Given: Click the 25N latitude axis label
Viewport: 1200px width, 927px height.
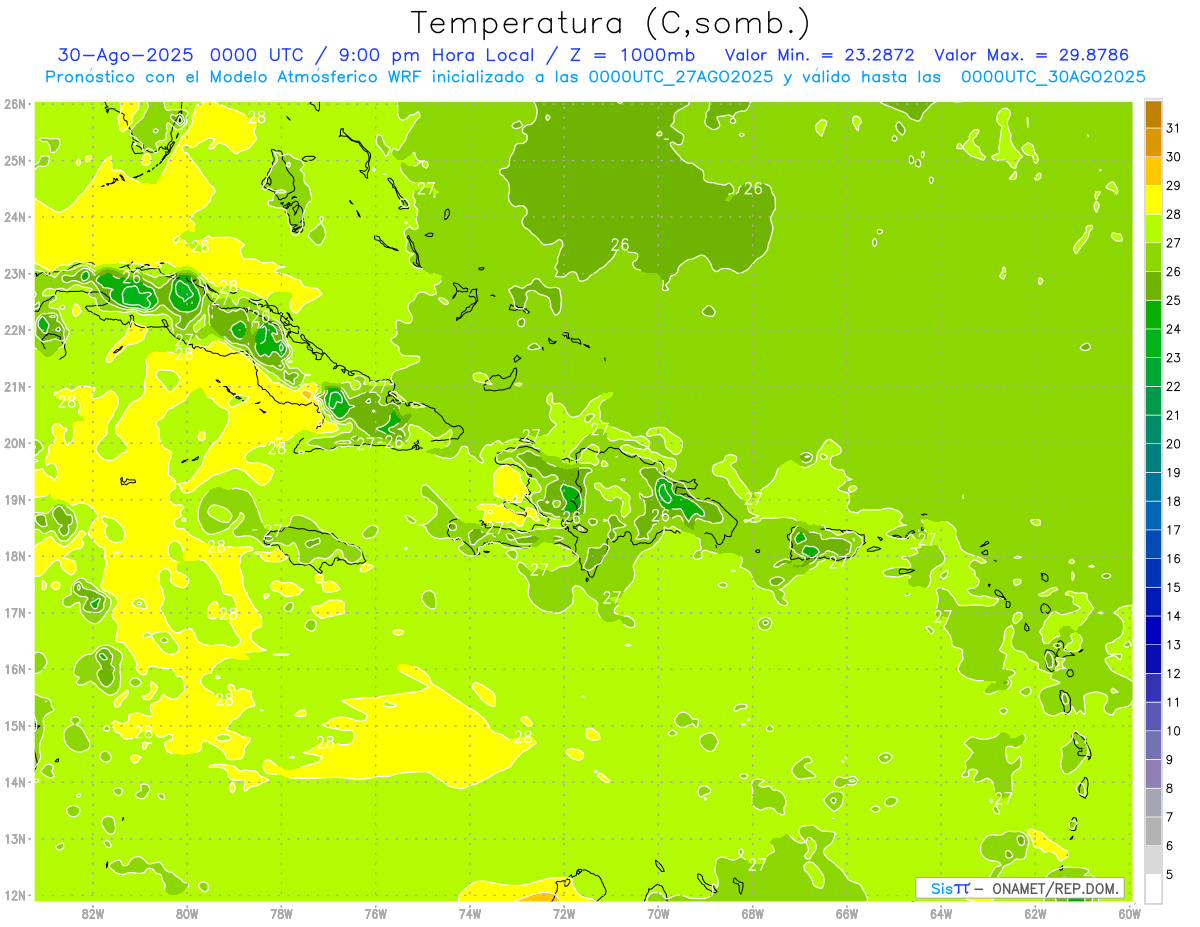Looking at the screenshot, I should [14, 161].
